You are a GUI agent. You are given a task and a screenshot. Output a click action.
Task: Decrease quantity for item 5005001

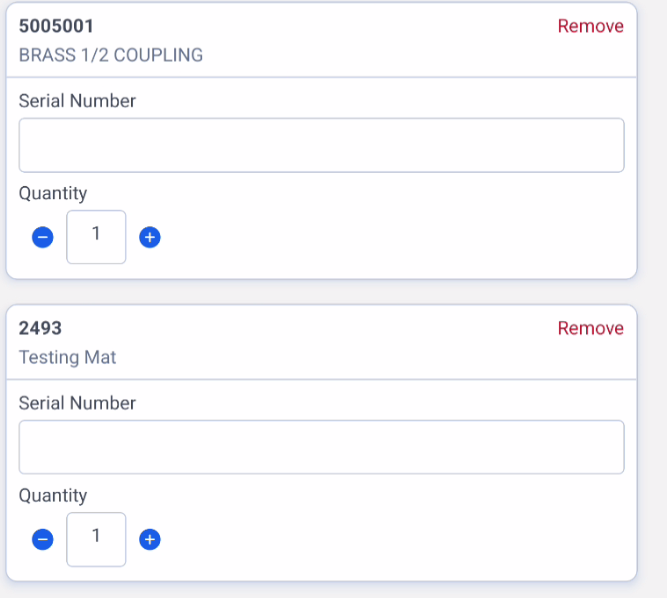click(x=43, y=237)
